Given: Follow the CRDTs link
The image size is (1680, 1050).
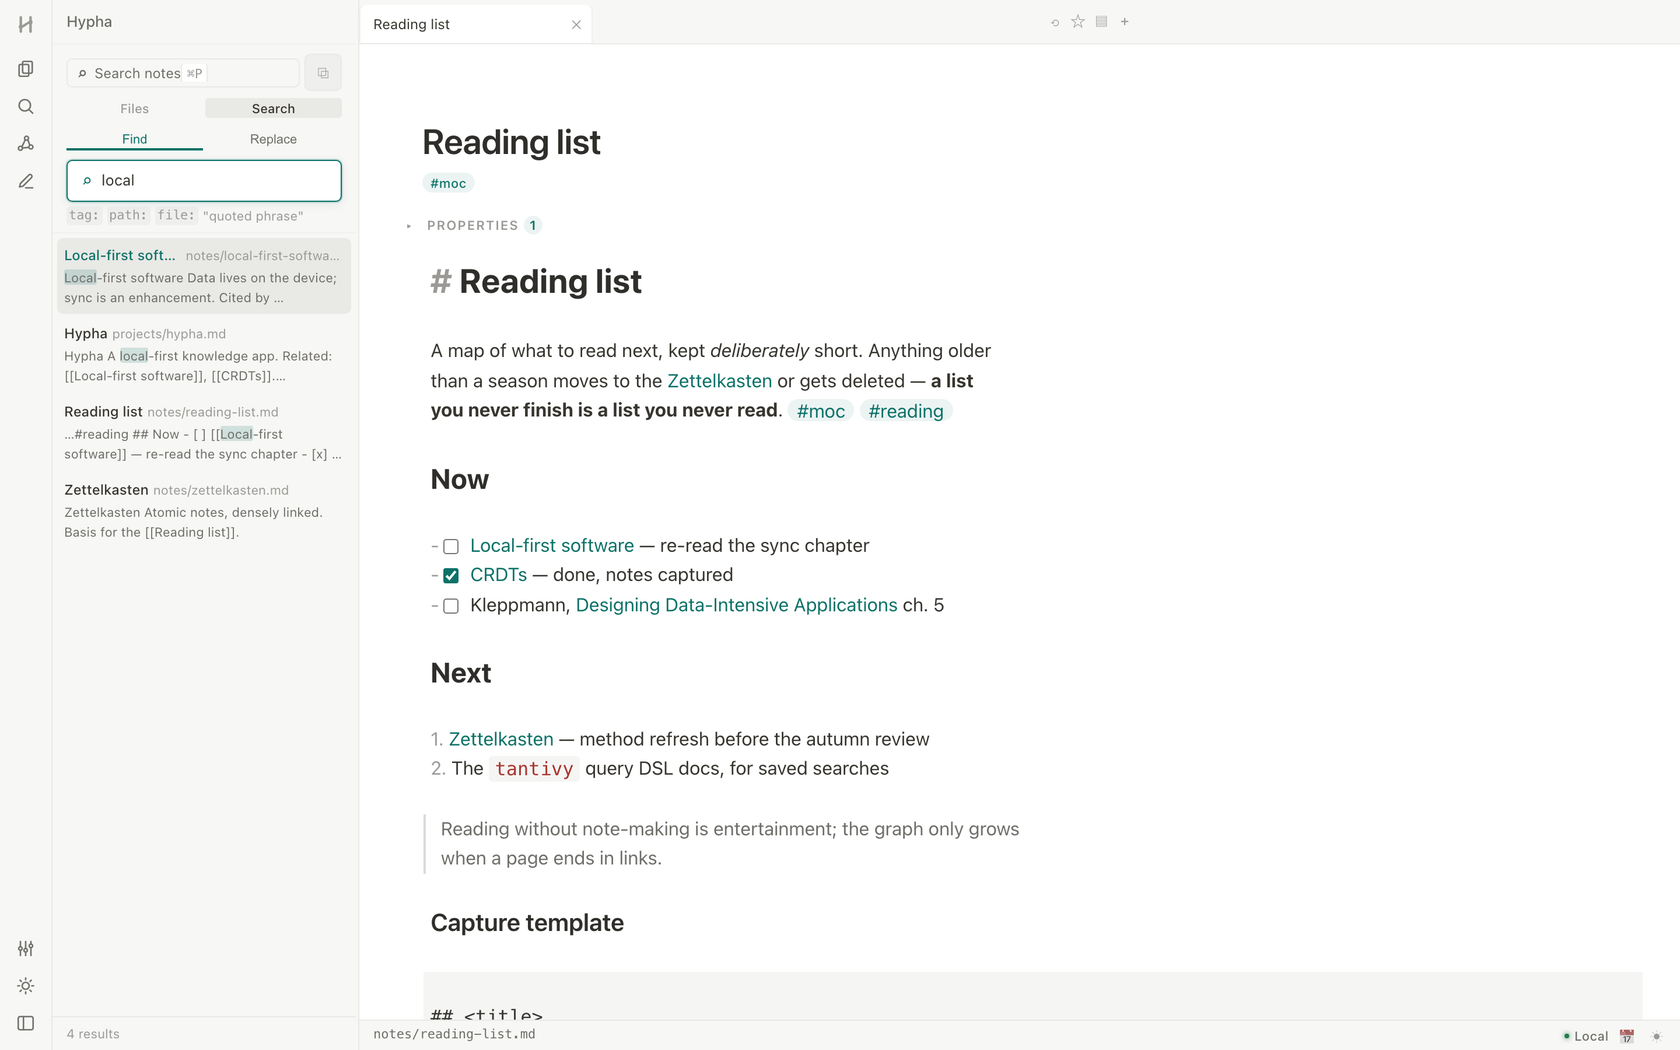Looking at the screenshot, I should pos(499,575).
